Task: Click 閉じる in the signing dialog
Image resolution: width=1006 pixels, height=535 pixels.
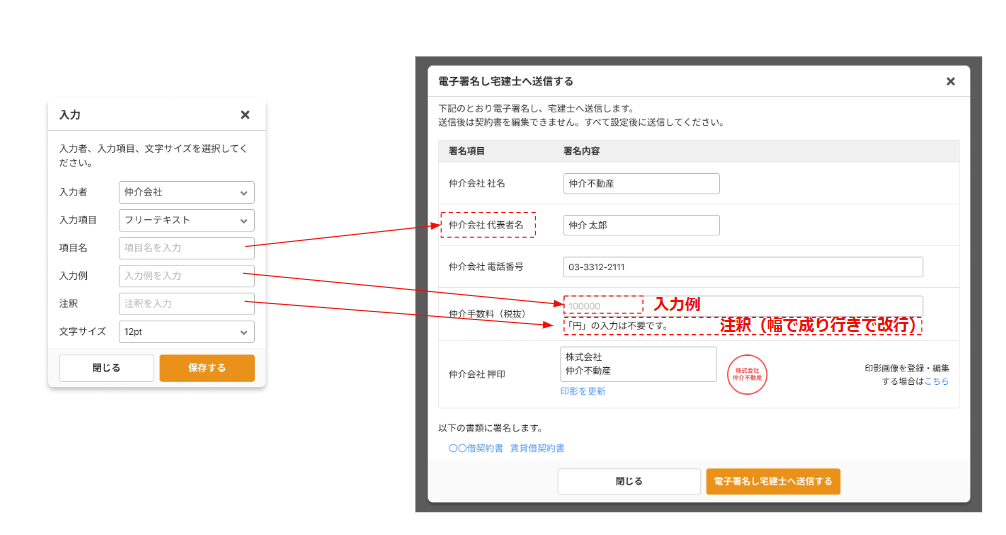Action: [629, 482]
